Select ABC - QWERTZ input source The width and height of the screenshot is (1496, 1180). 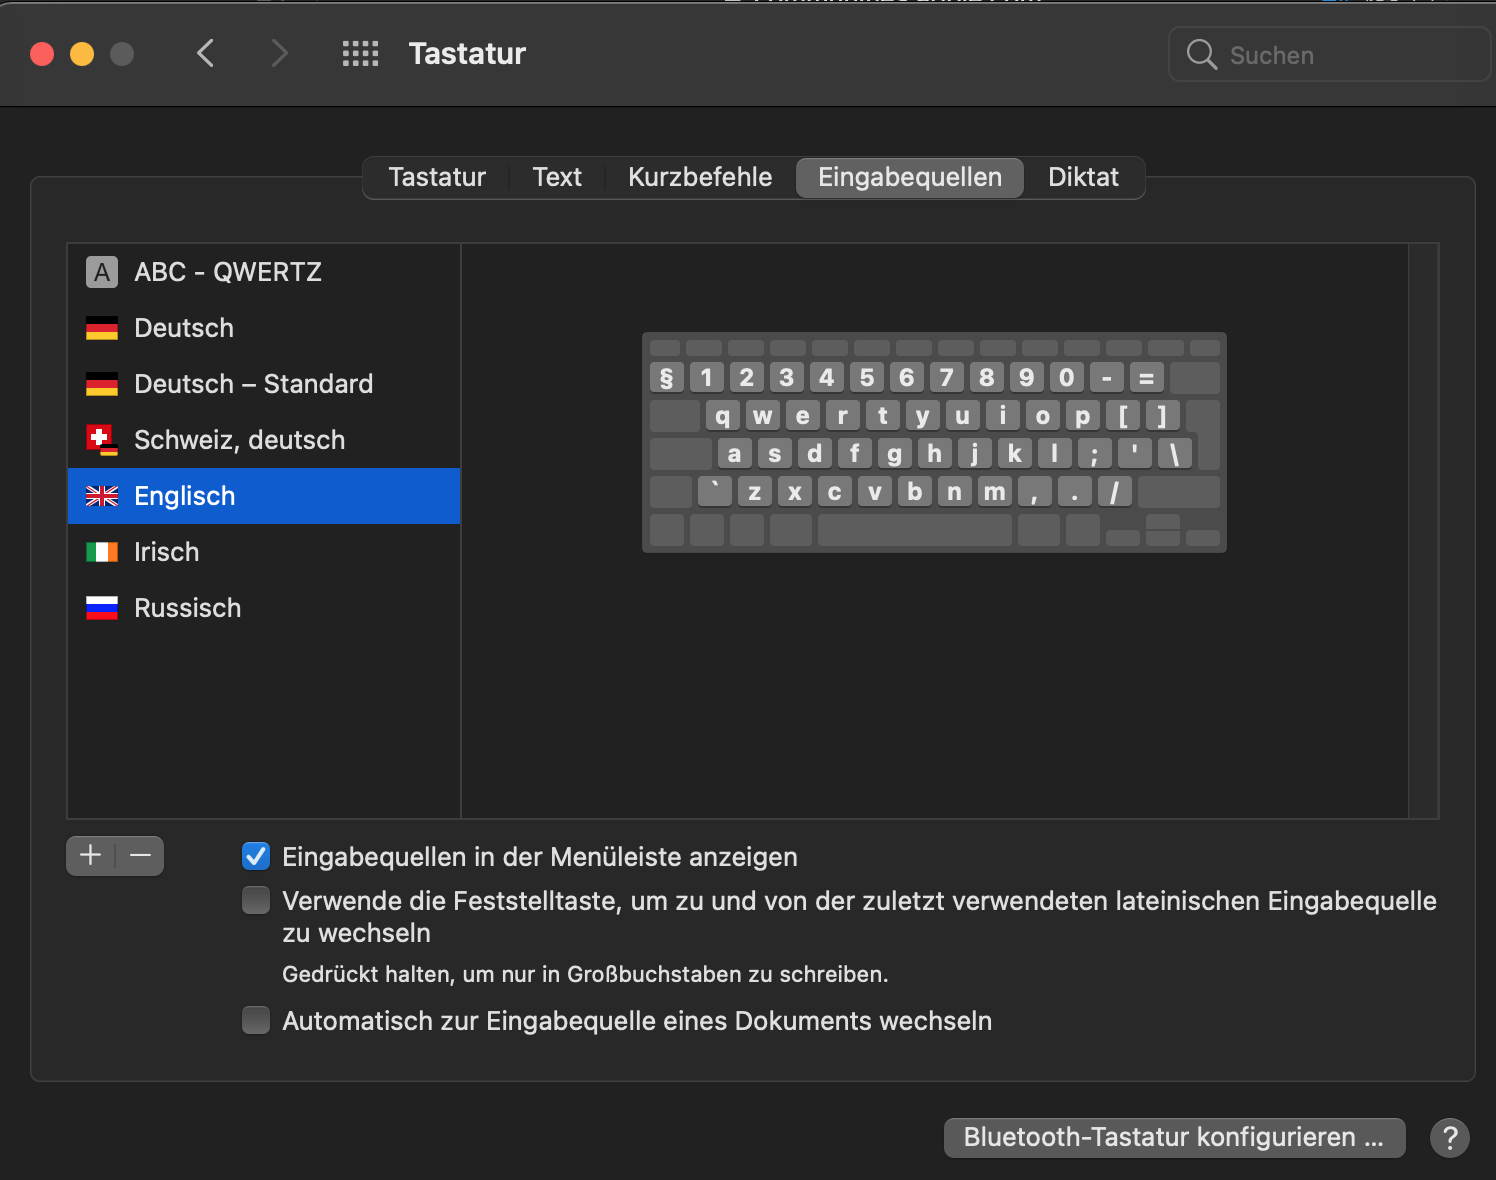[227, 272]
